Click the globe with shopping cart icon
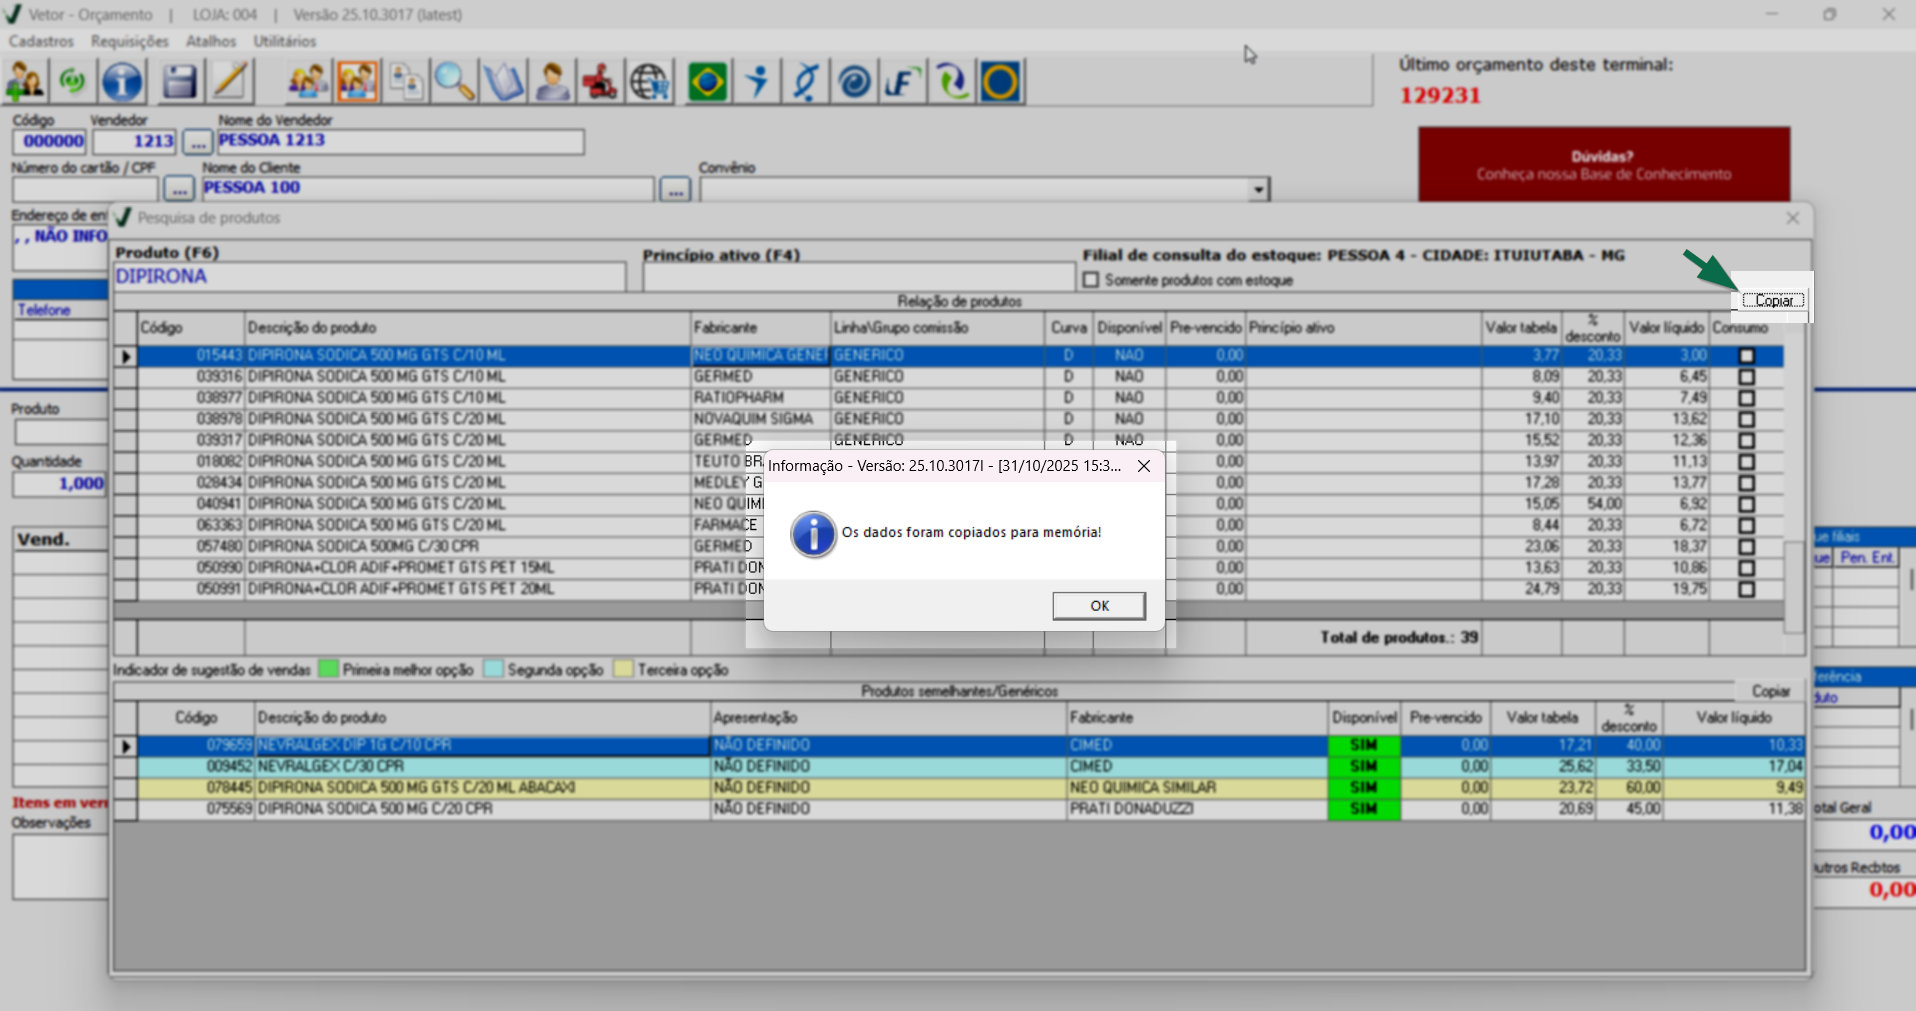The image size is (1916, 1011). 650,82
